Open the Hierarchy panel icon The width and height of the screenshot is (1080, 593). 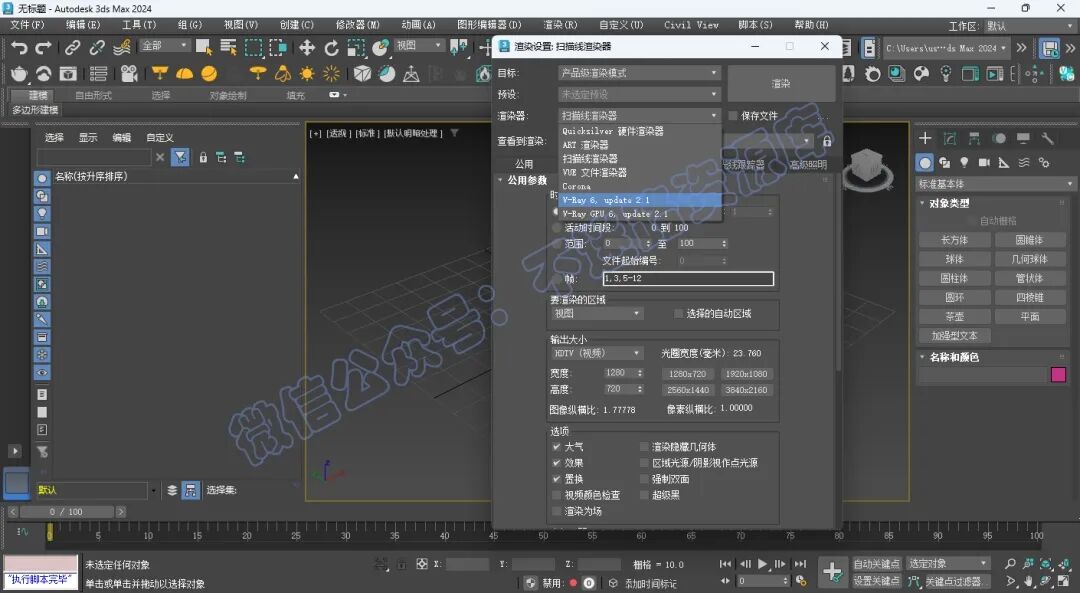(x=974, y=138)
